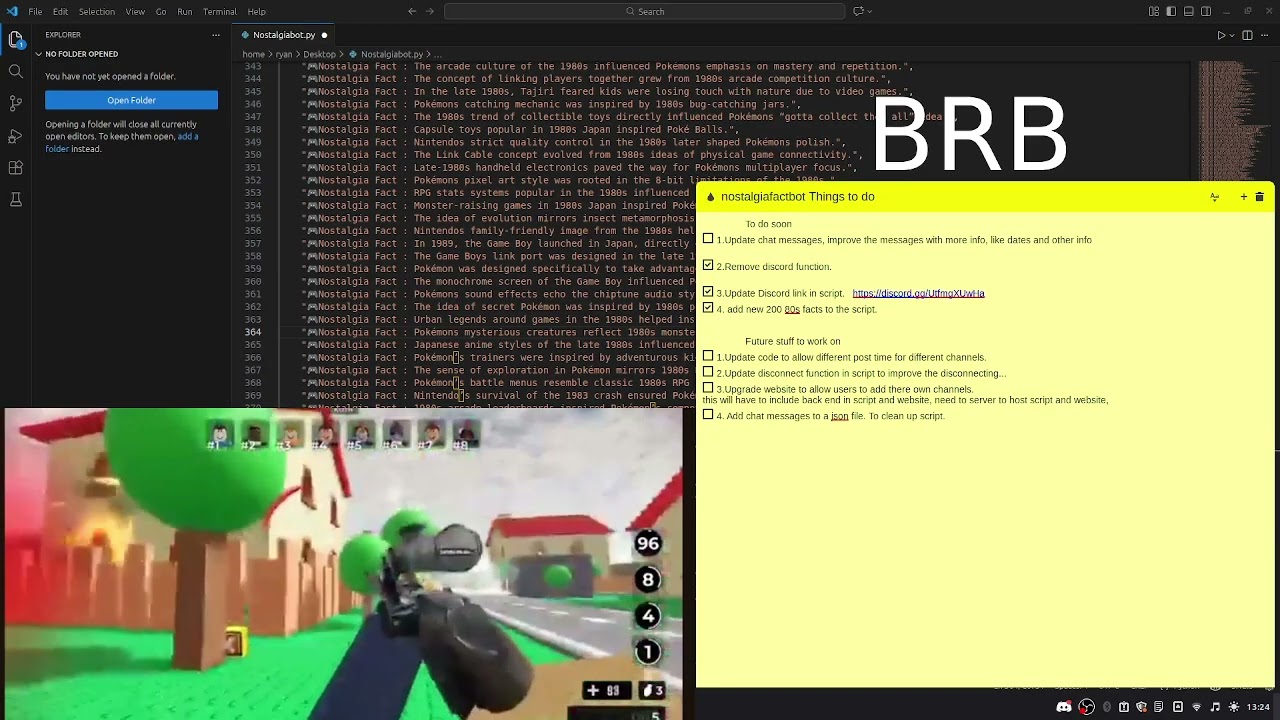Delete the sticky note with trash icon

coord(1259,197)
